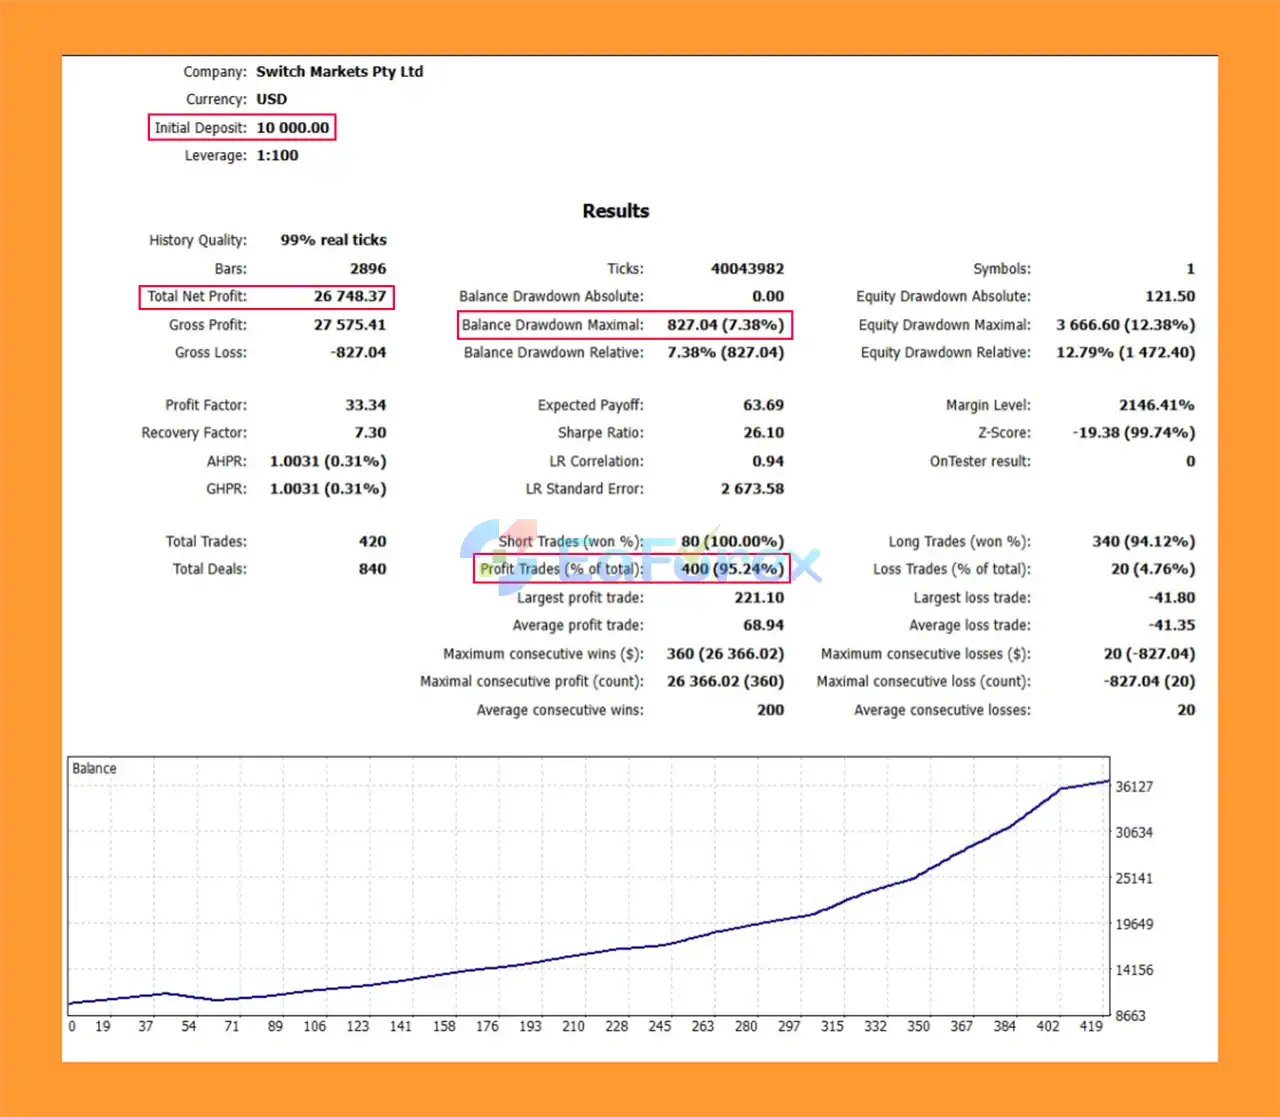1280x1117 pixels.
Task: Select the Z-Score value -19.38 (99.74%)
Action: (x=1133, y=433)
